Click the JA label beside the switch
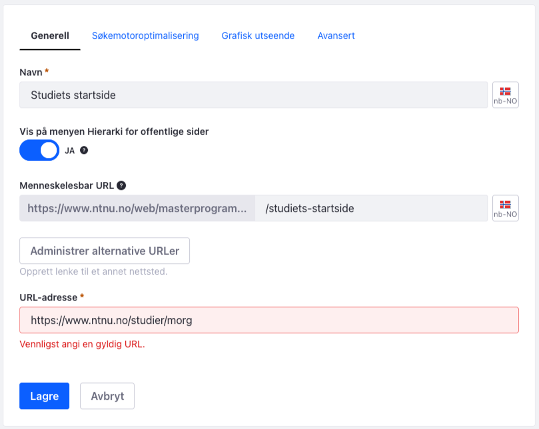This screenshot has width=539, height=429. tap(70, 151)
